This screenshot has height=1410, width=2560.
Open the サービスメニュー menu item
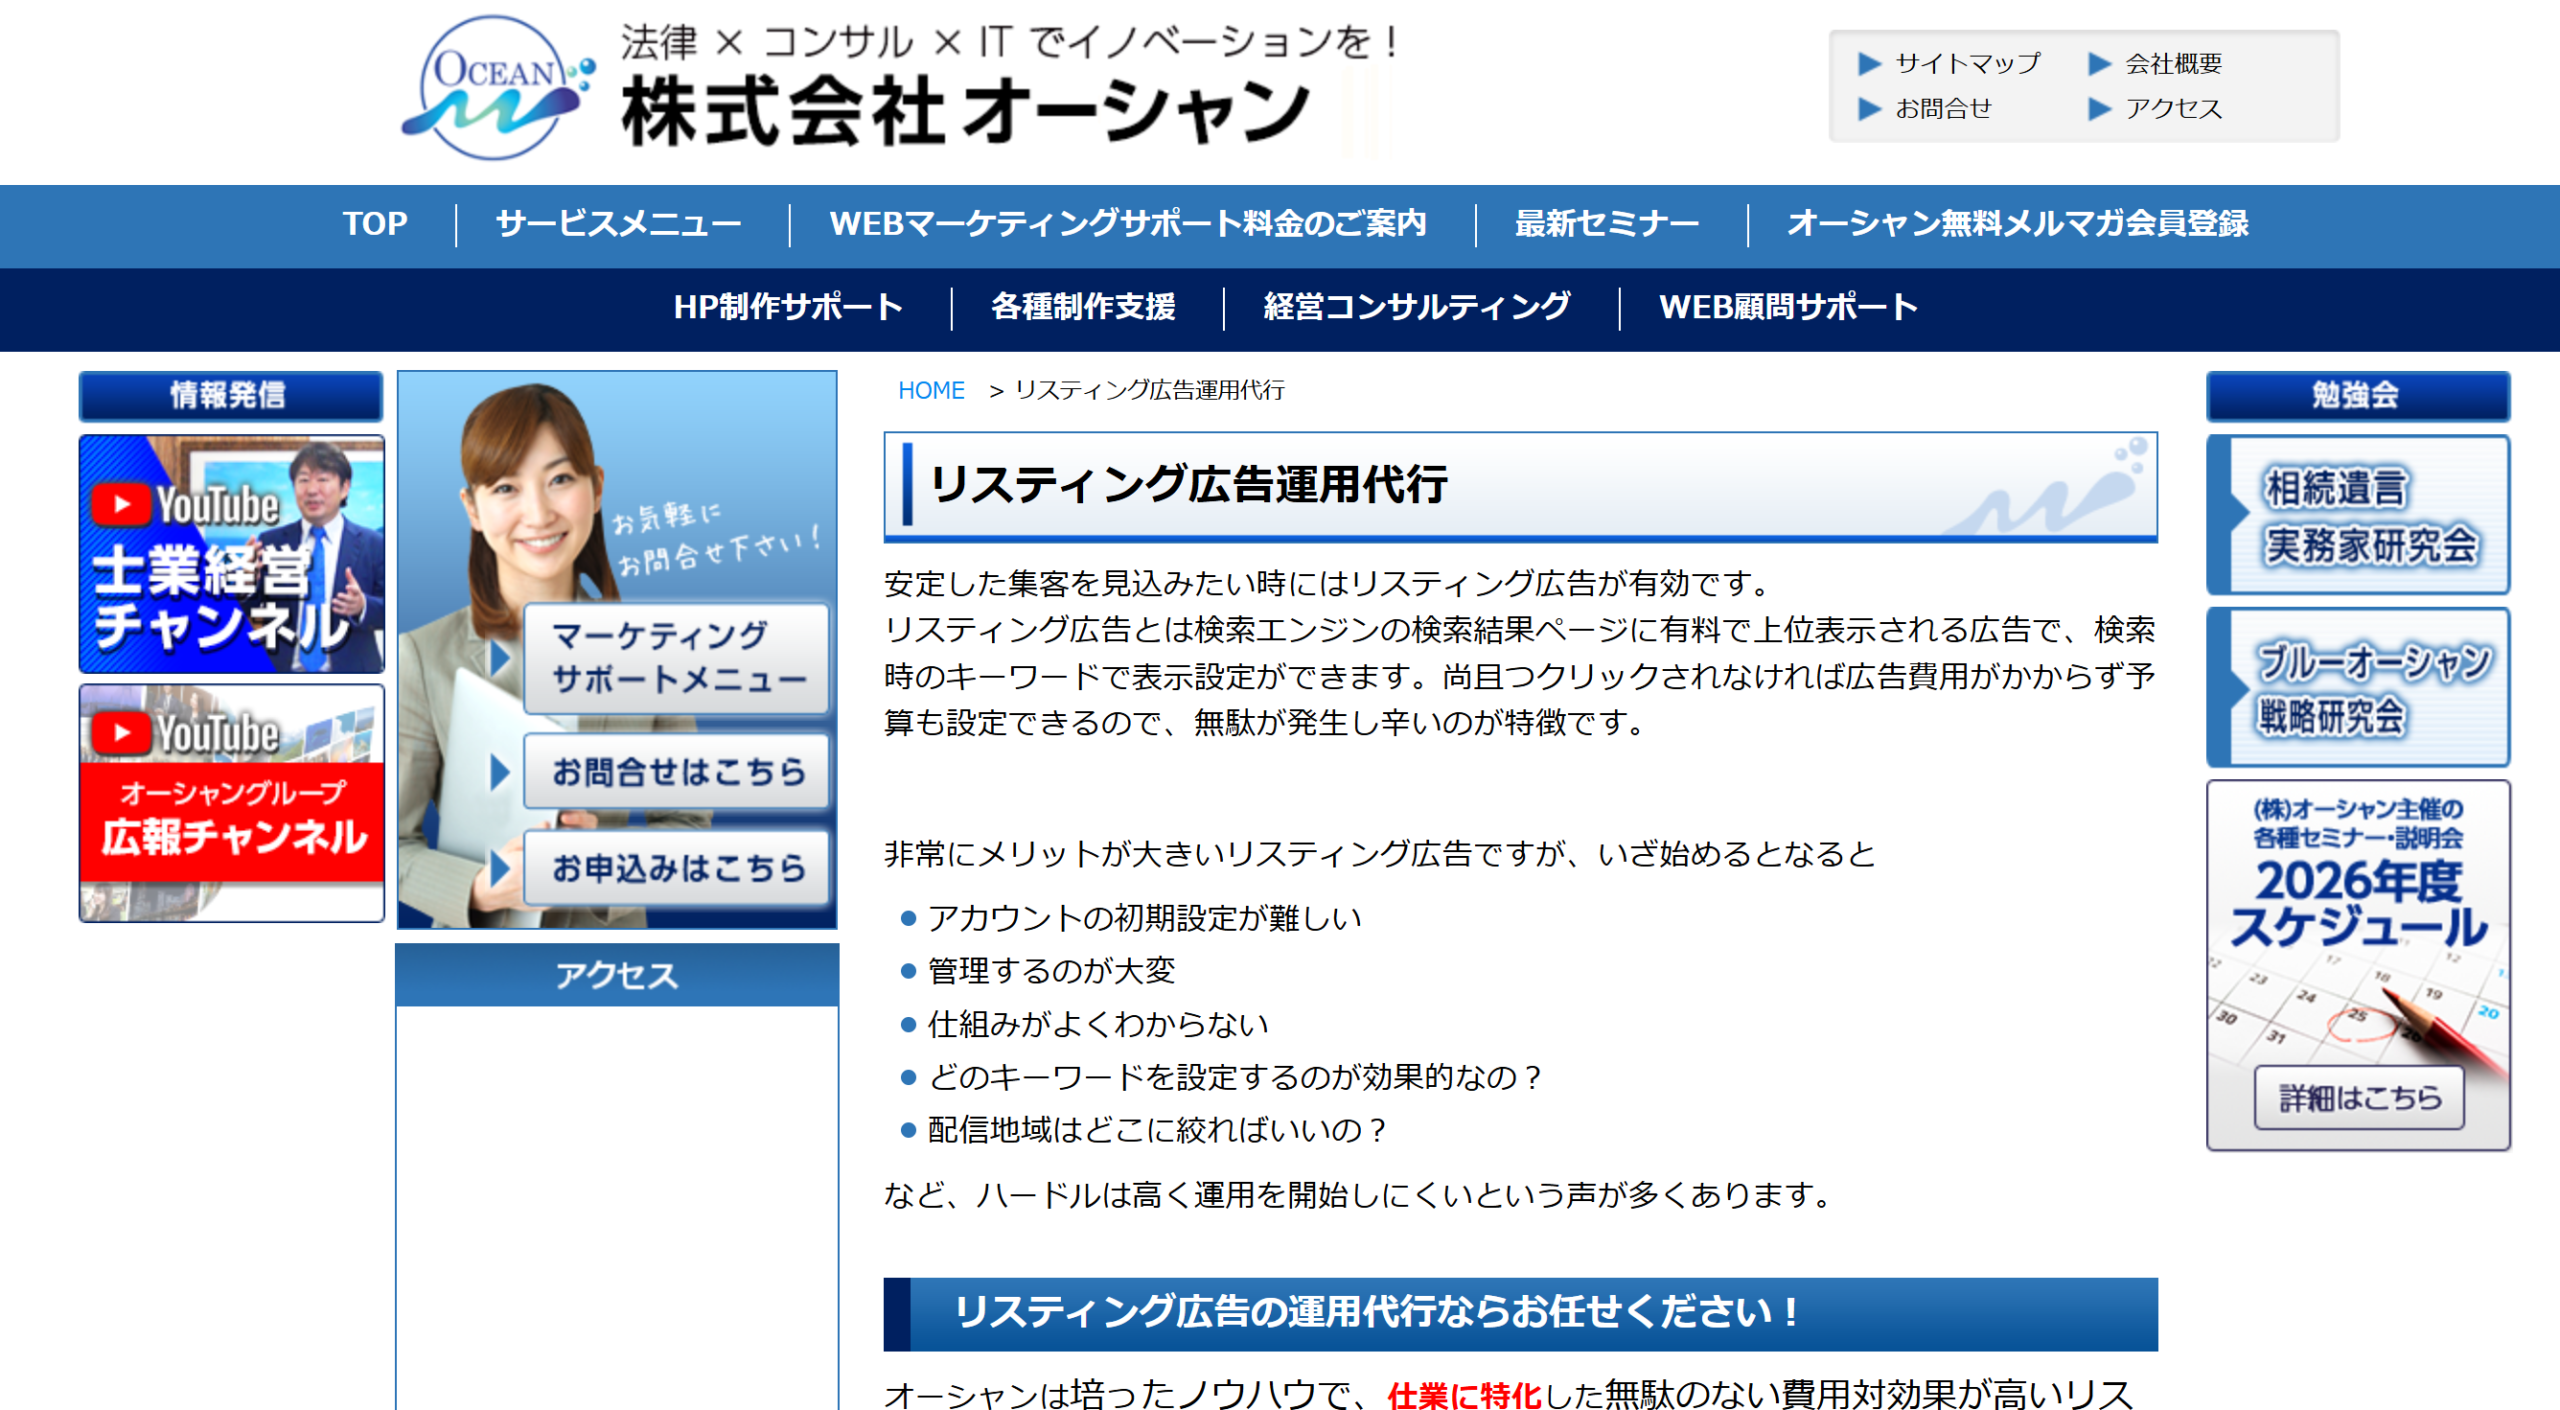618,224
